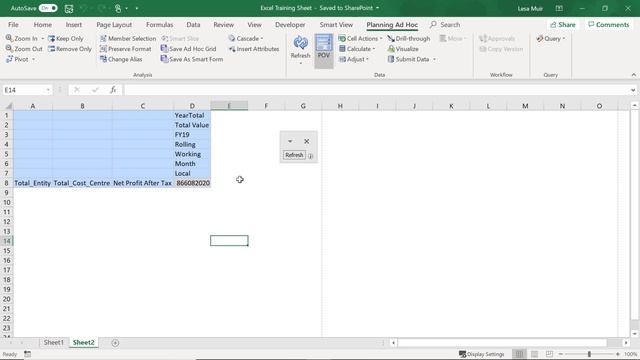Close the floating POV toolbar
The width and height of the screenshot is (640, 360).
tap(307, 141)
